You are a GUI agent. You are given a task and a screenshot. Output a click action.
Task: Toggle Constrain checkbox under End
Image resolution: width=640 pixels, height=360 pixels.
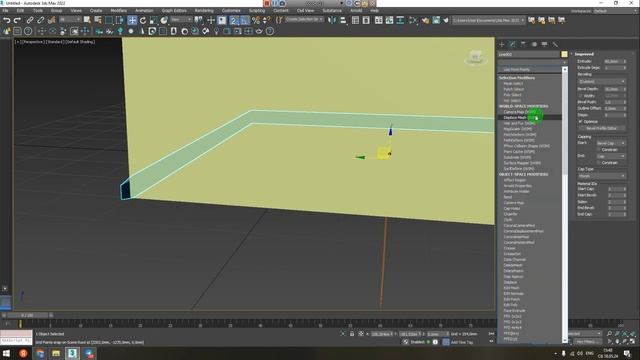(x=599, y=163)
